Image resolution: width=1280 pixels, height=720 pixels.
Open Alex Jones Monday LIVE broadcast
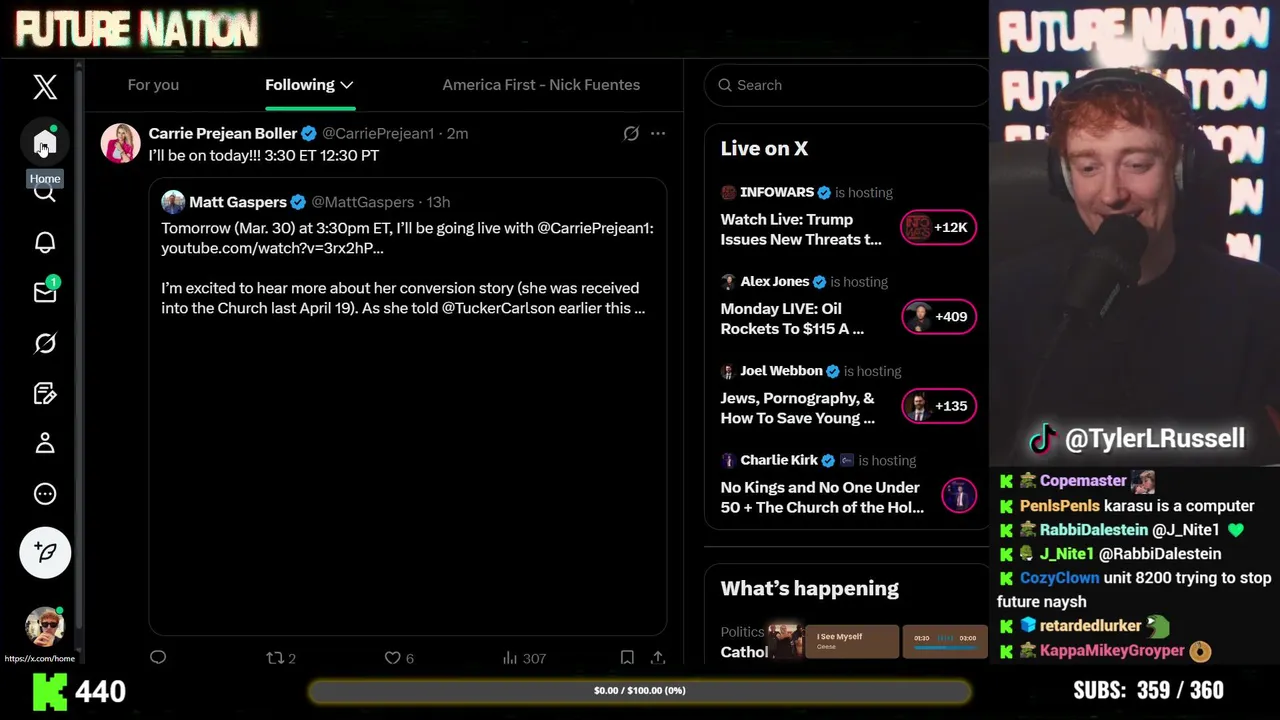coord(792,318)
